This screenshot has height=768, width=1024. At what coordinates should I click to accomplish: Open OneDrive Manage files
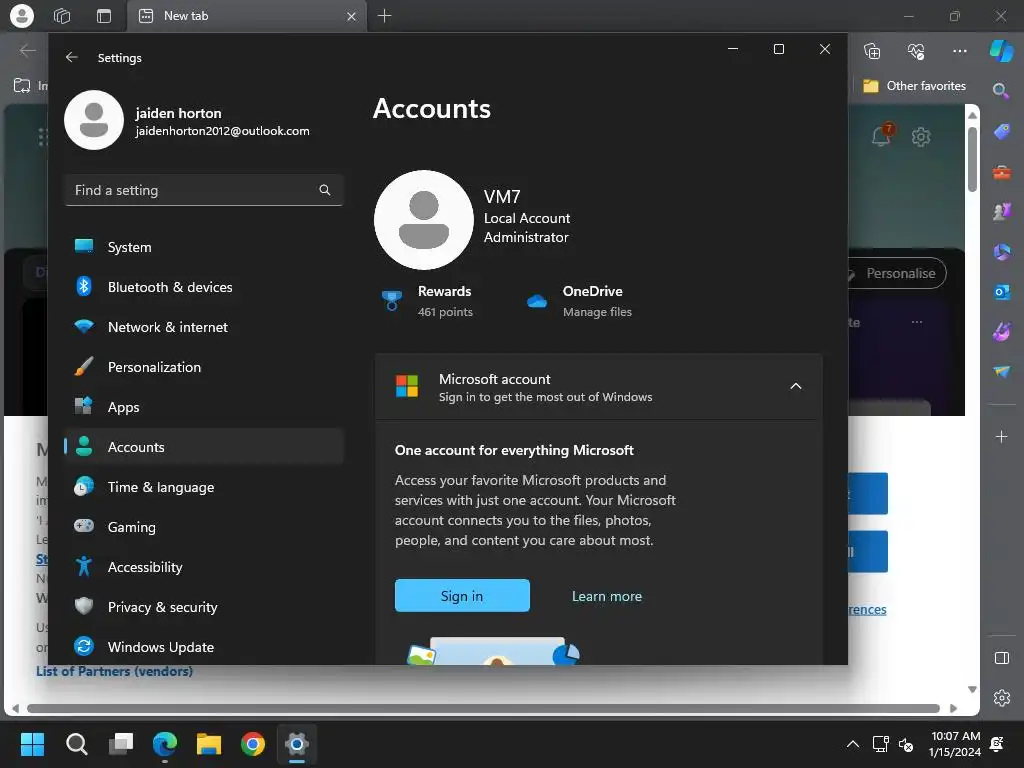tap(579, 301)
